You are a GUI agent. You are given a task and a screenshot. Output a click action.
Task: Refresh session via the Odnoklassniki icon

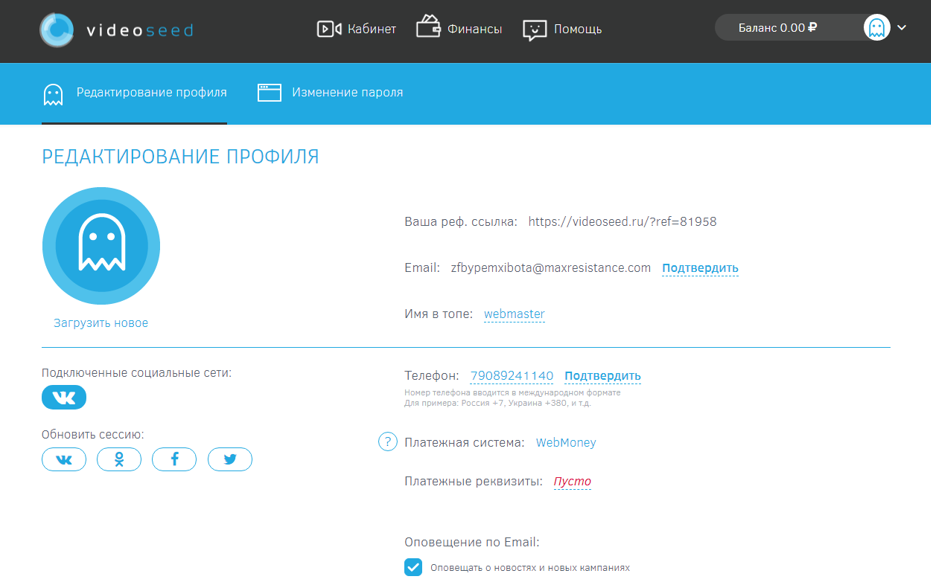(119, 459)
